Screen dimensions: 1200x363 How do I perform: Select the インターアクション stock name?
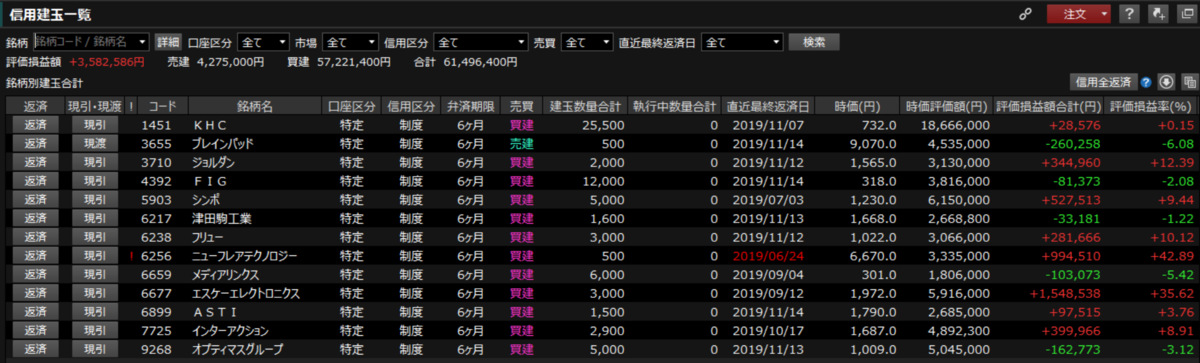tap(231, 331)
